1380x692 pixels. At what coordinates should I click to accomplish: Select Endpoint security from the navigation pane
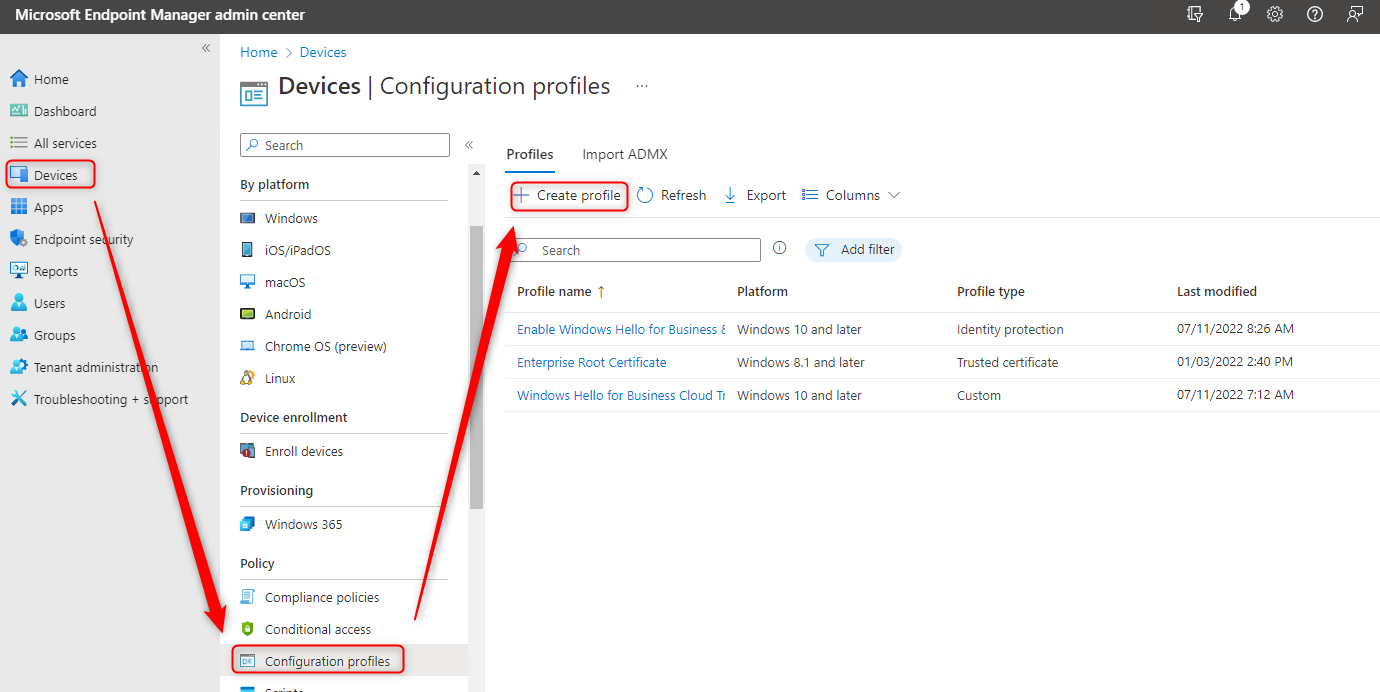click(x=85, y=238)
